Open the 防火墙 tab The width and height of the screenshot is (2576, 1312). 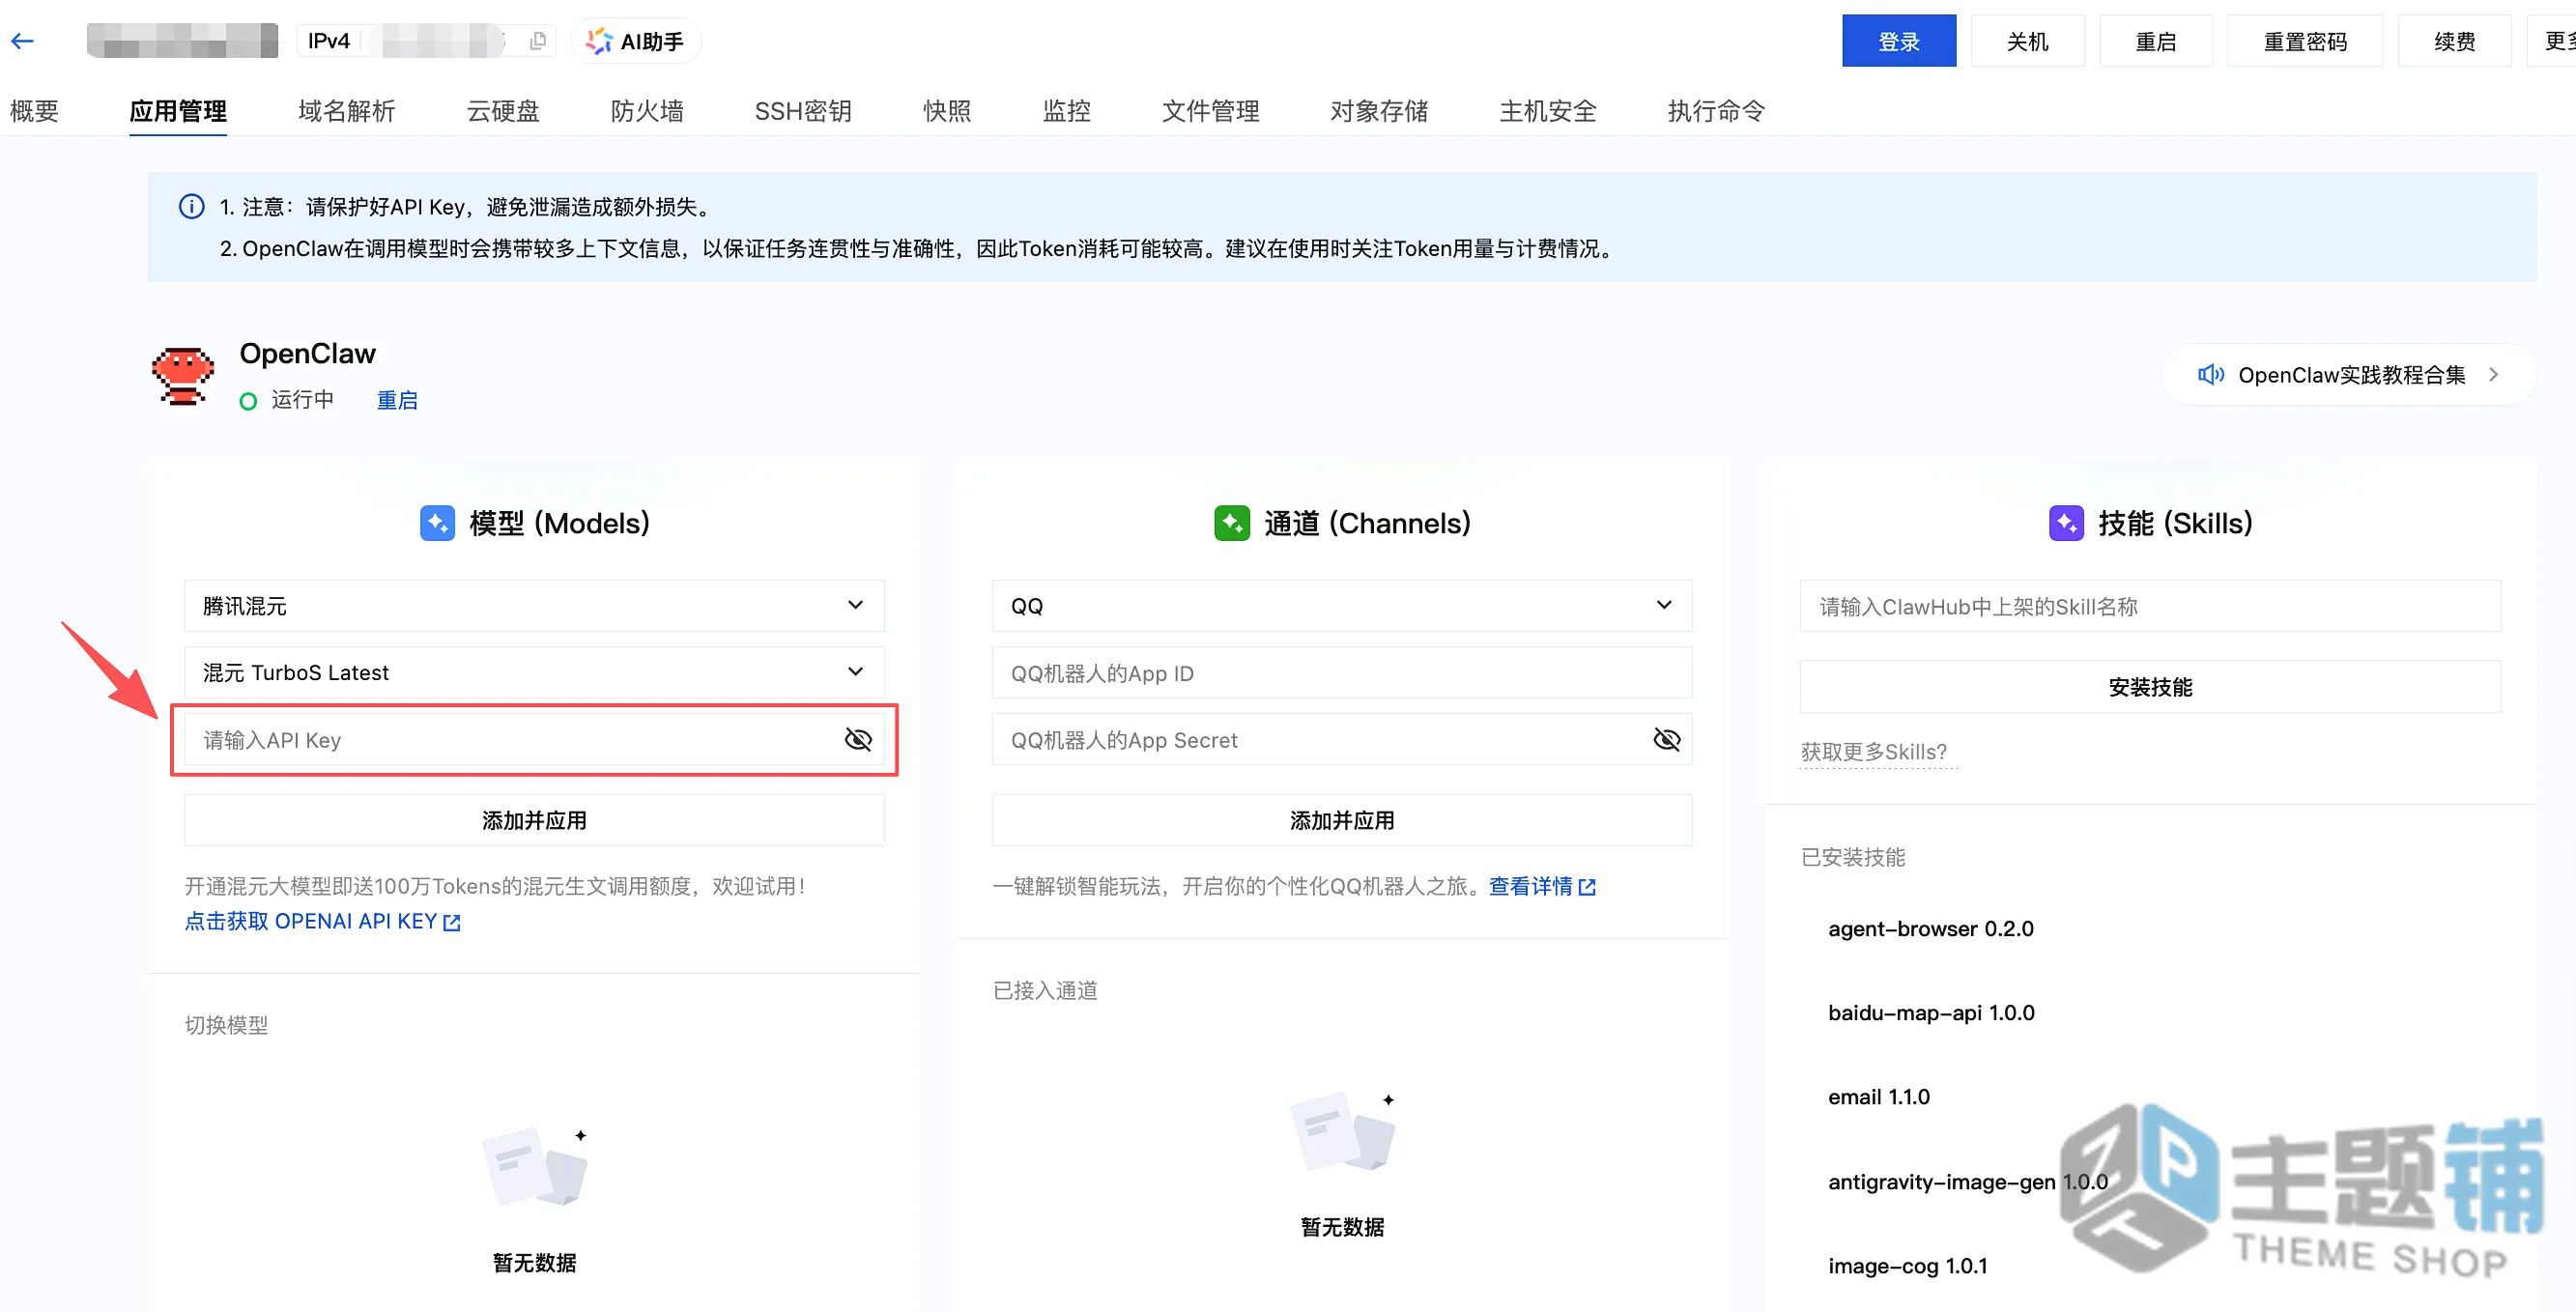647,111
